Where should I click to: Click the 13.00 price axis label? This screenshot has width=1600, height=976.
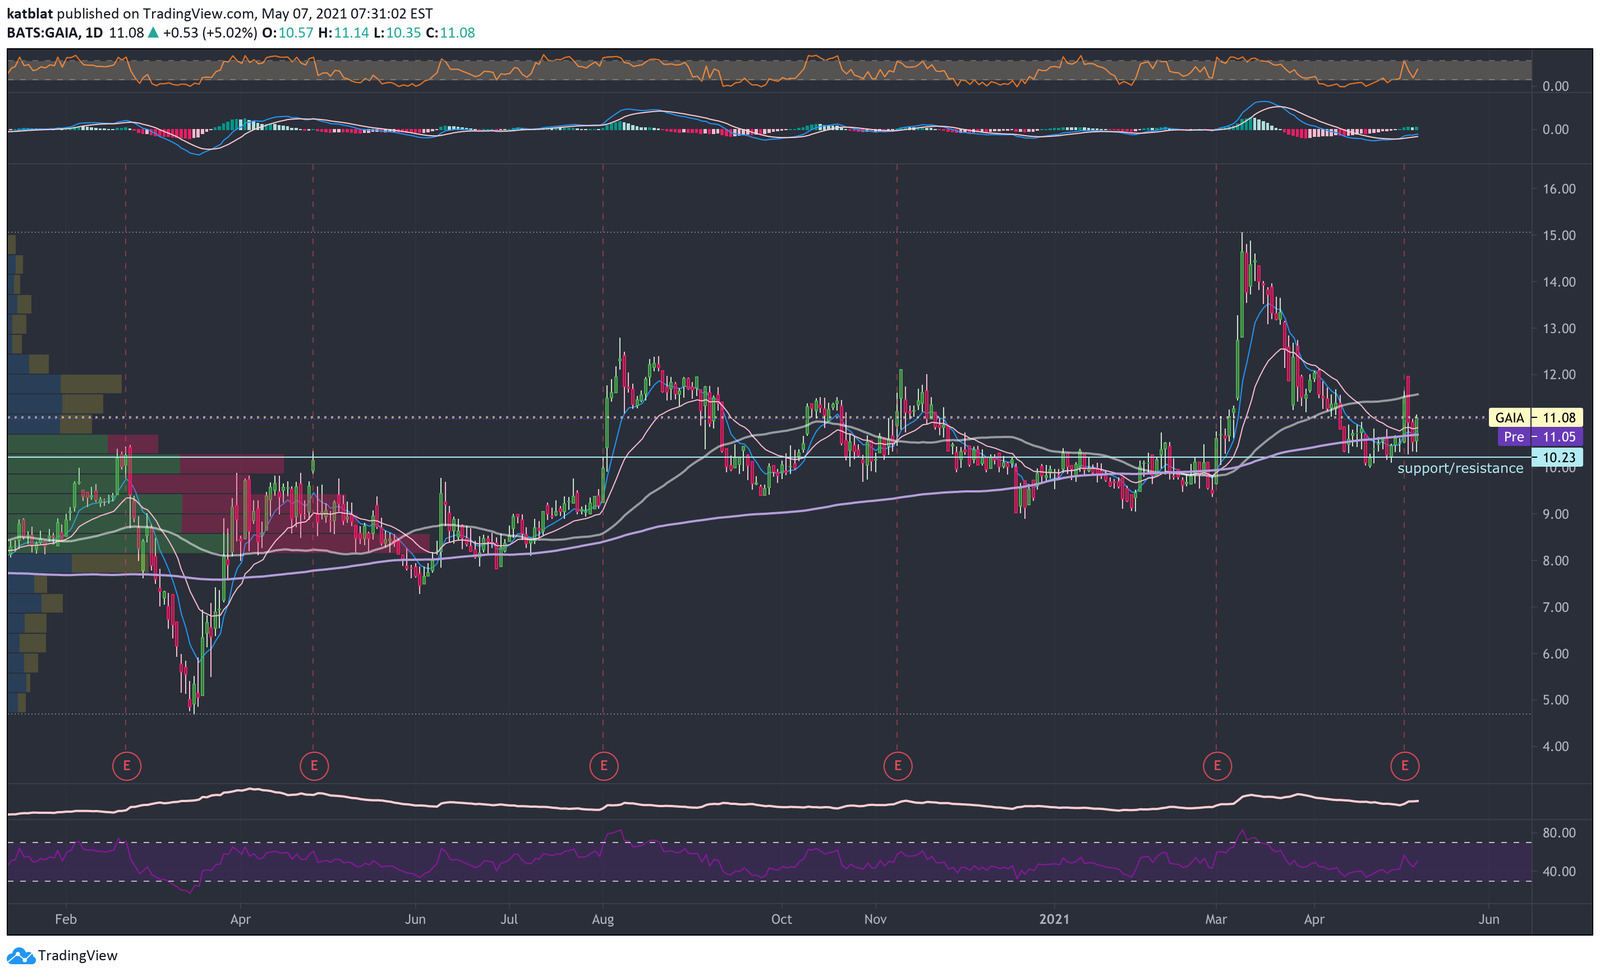[x=1559, y=329]
